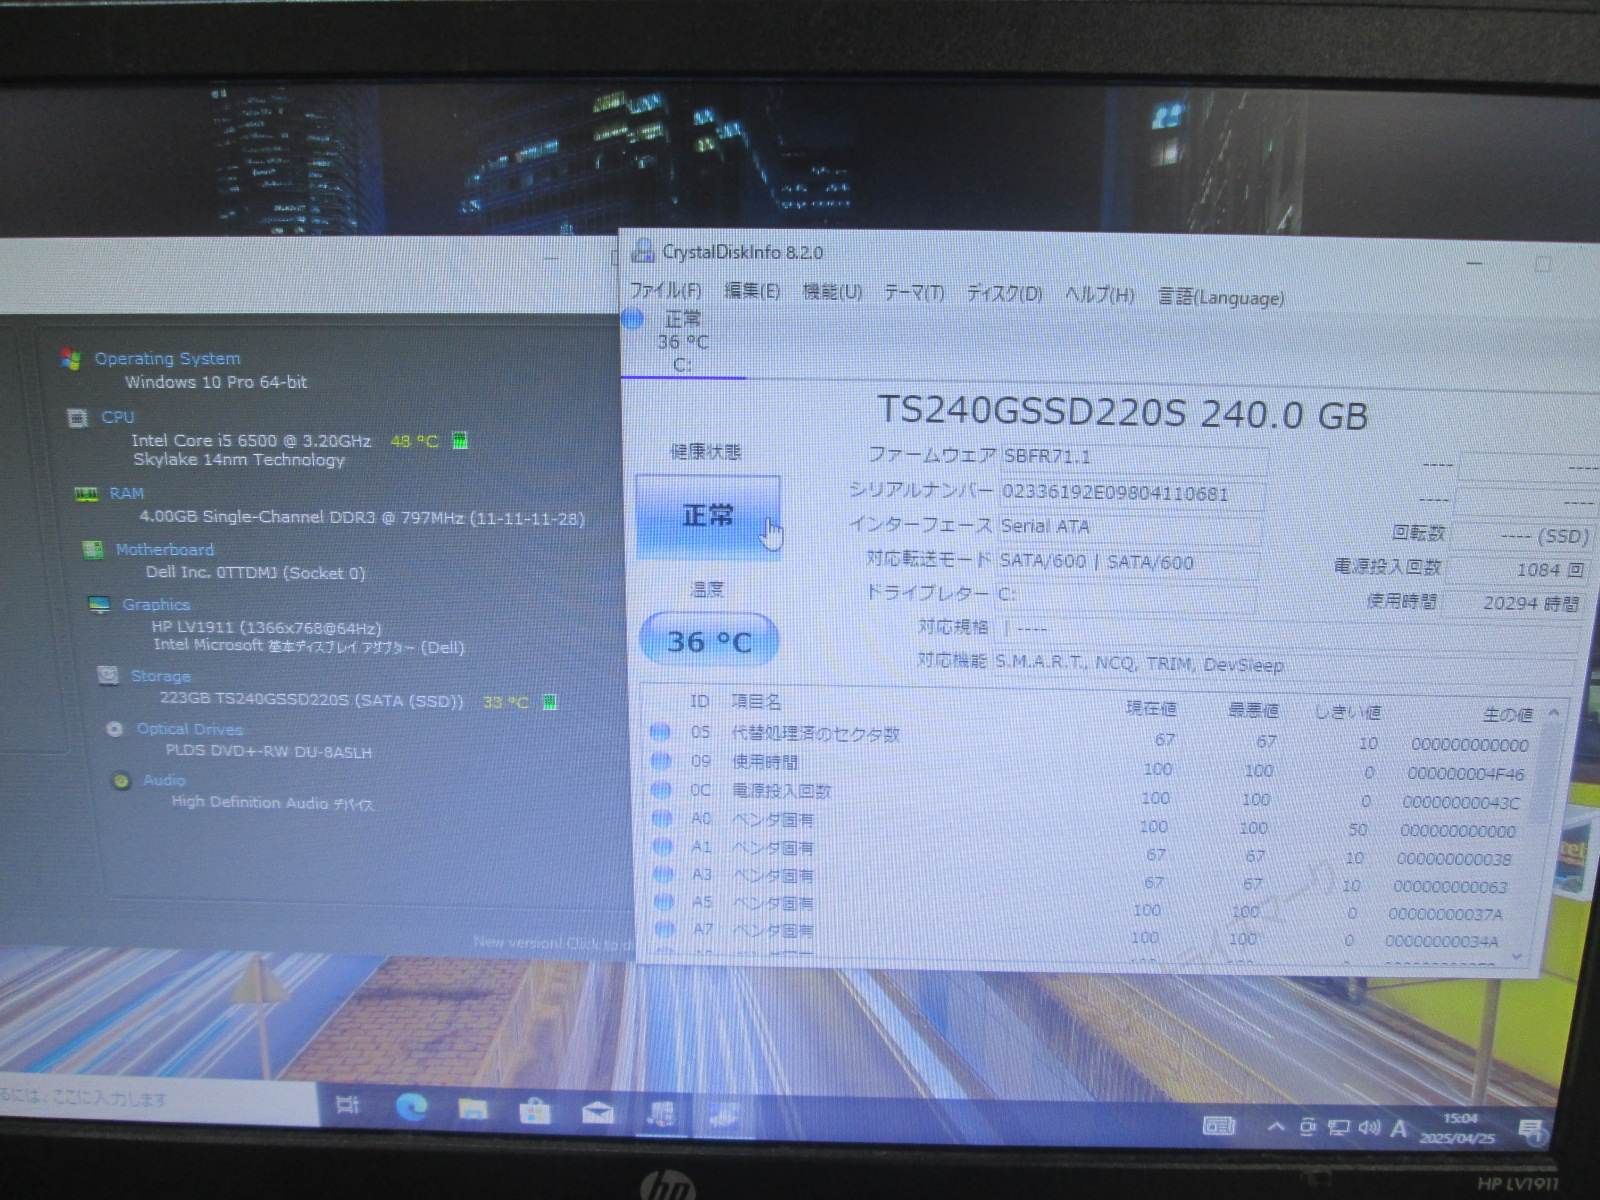1600x1200 pixels.
Task: Click the Optical Drives disc icon in Speccy
Action: coord(115,729)
